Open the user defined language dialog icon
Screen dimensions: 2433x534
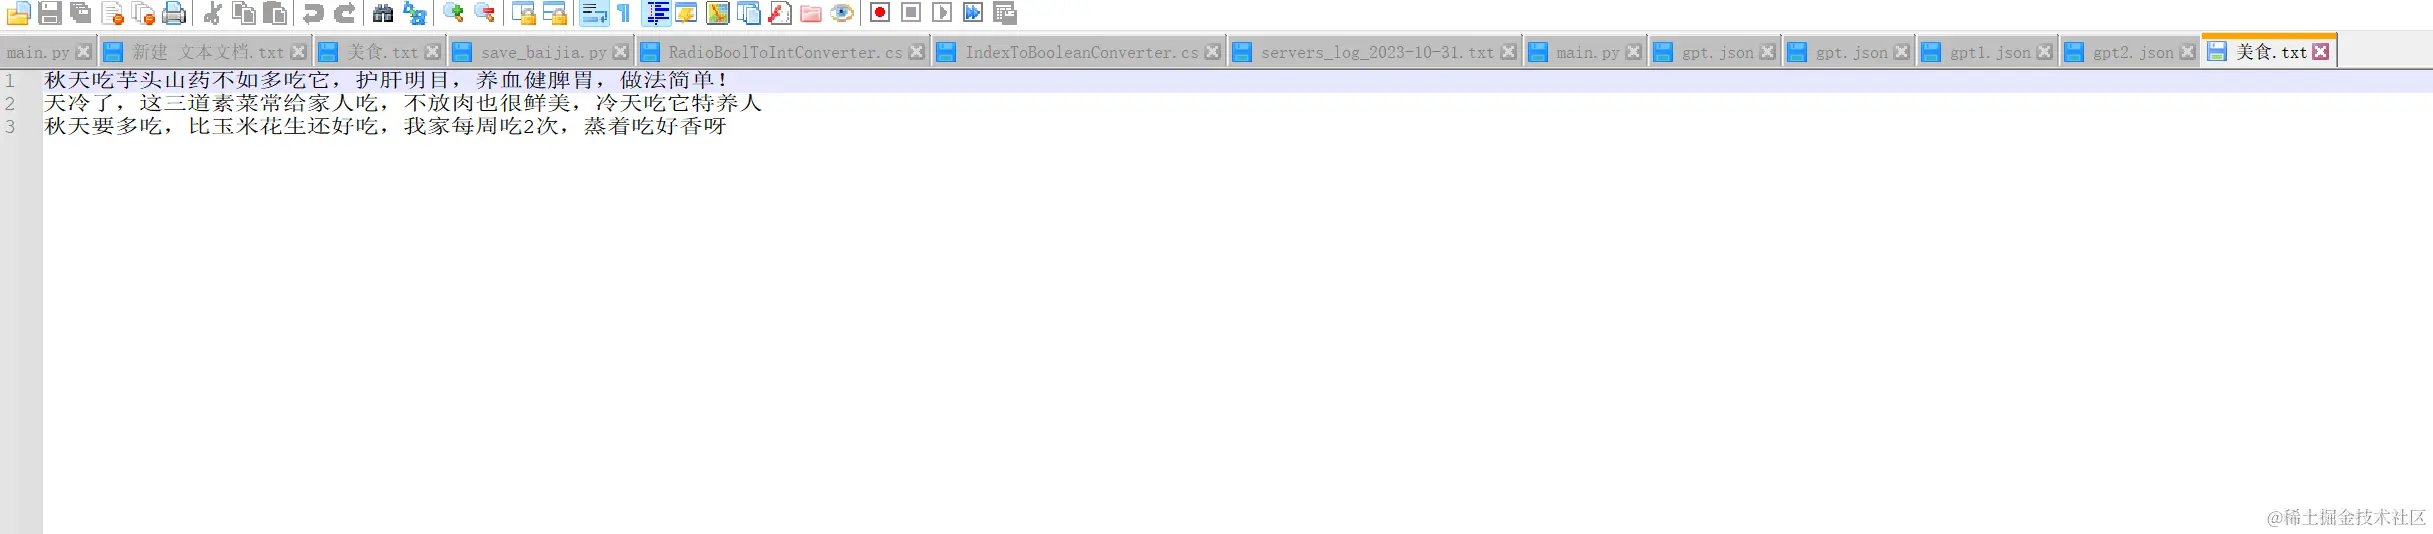pos(686,13)
